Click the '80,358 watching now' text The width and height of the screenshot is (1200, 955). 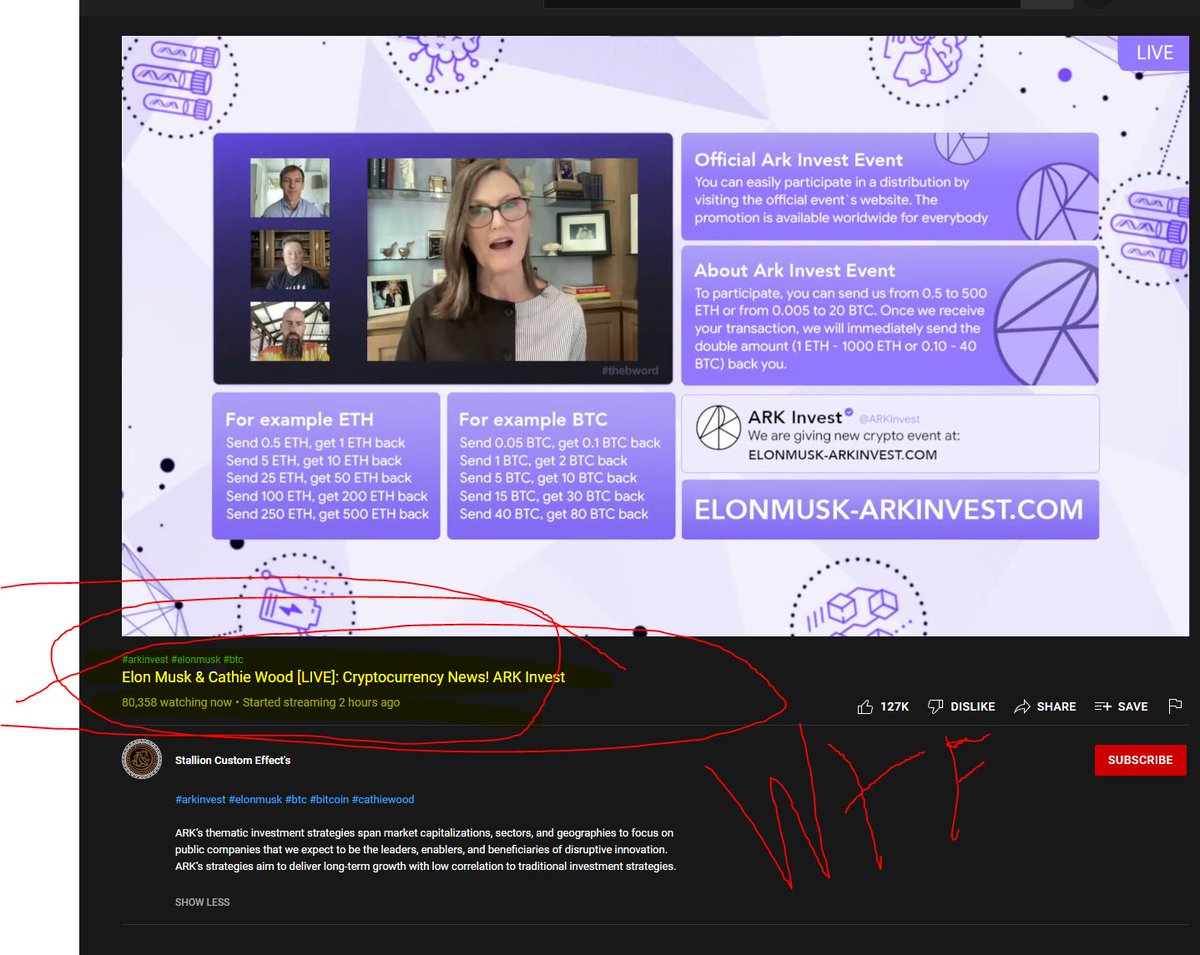[177, 702]
